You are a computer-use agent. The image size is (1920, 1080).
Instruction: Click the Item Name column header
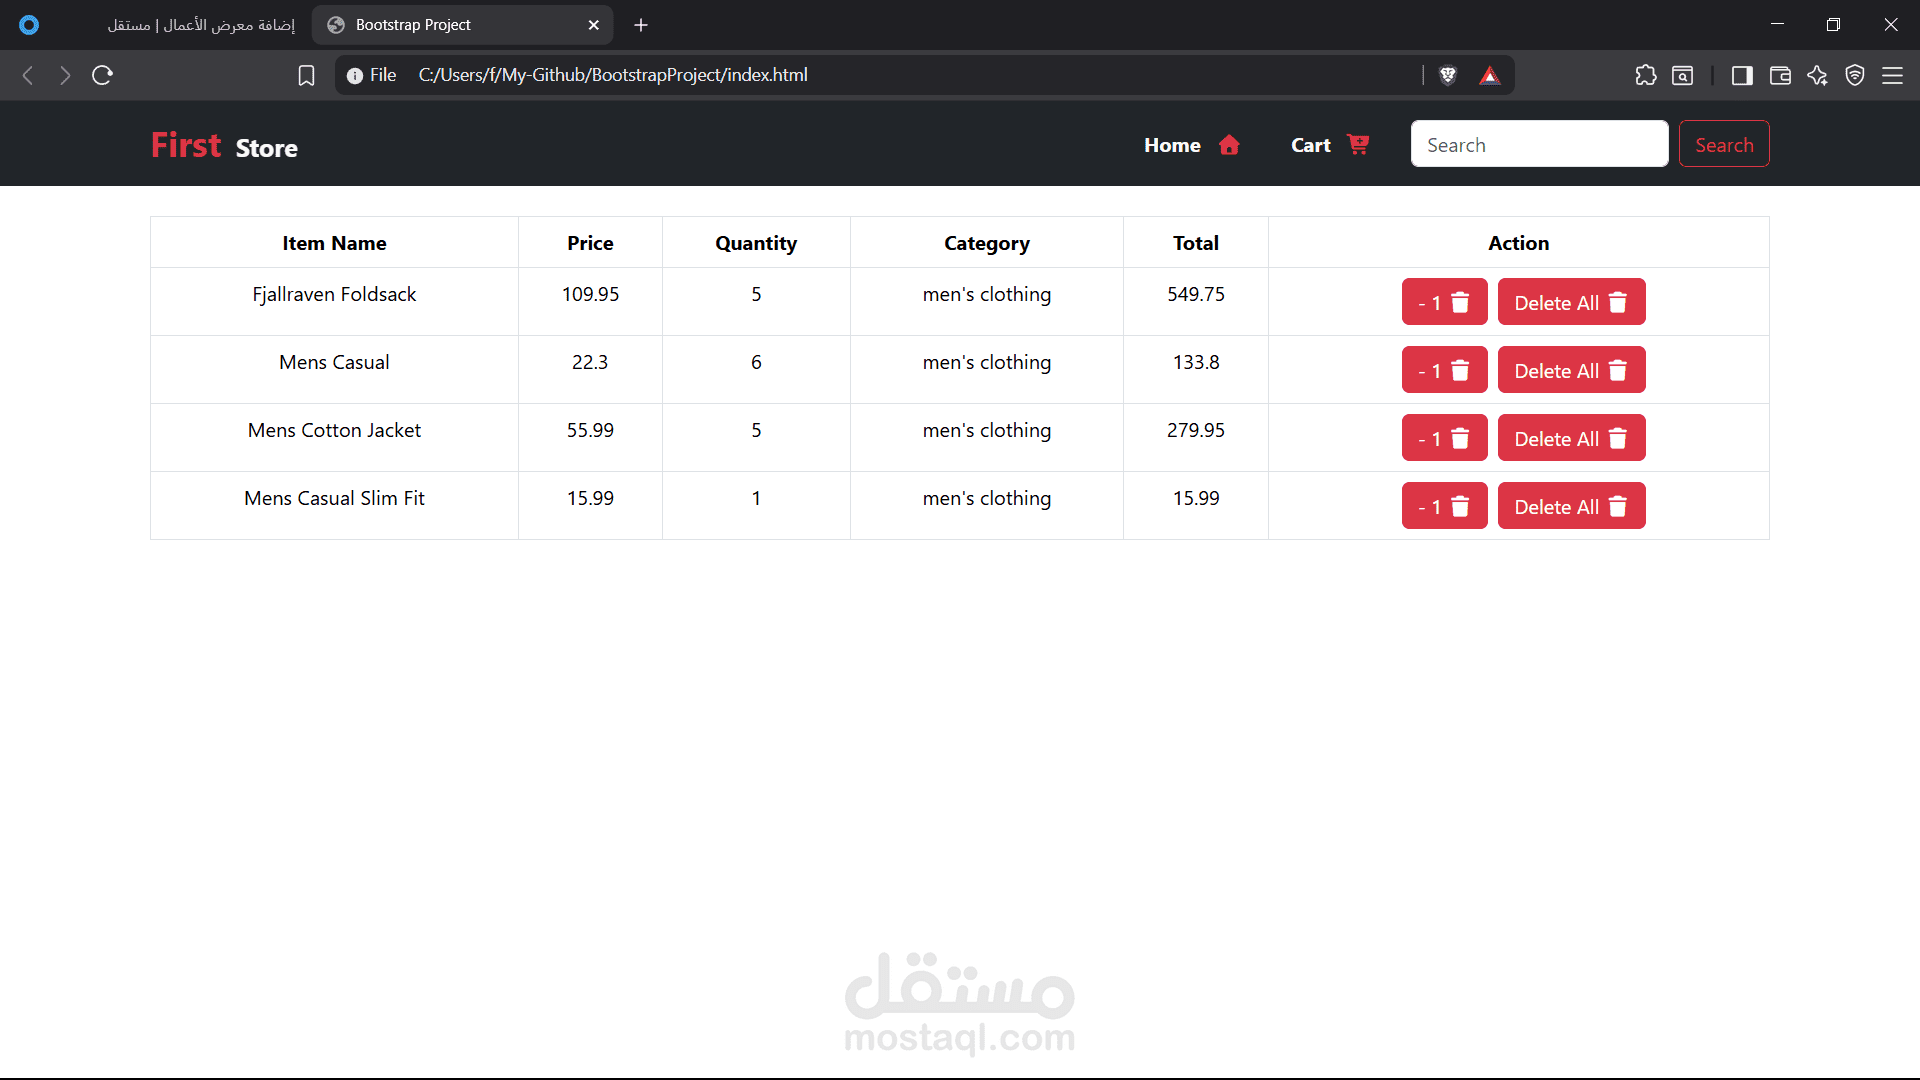pos(334,243)
